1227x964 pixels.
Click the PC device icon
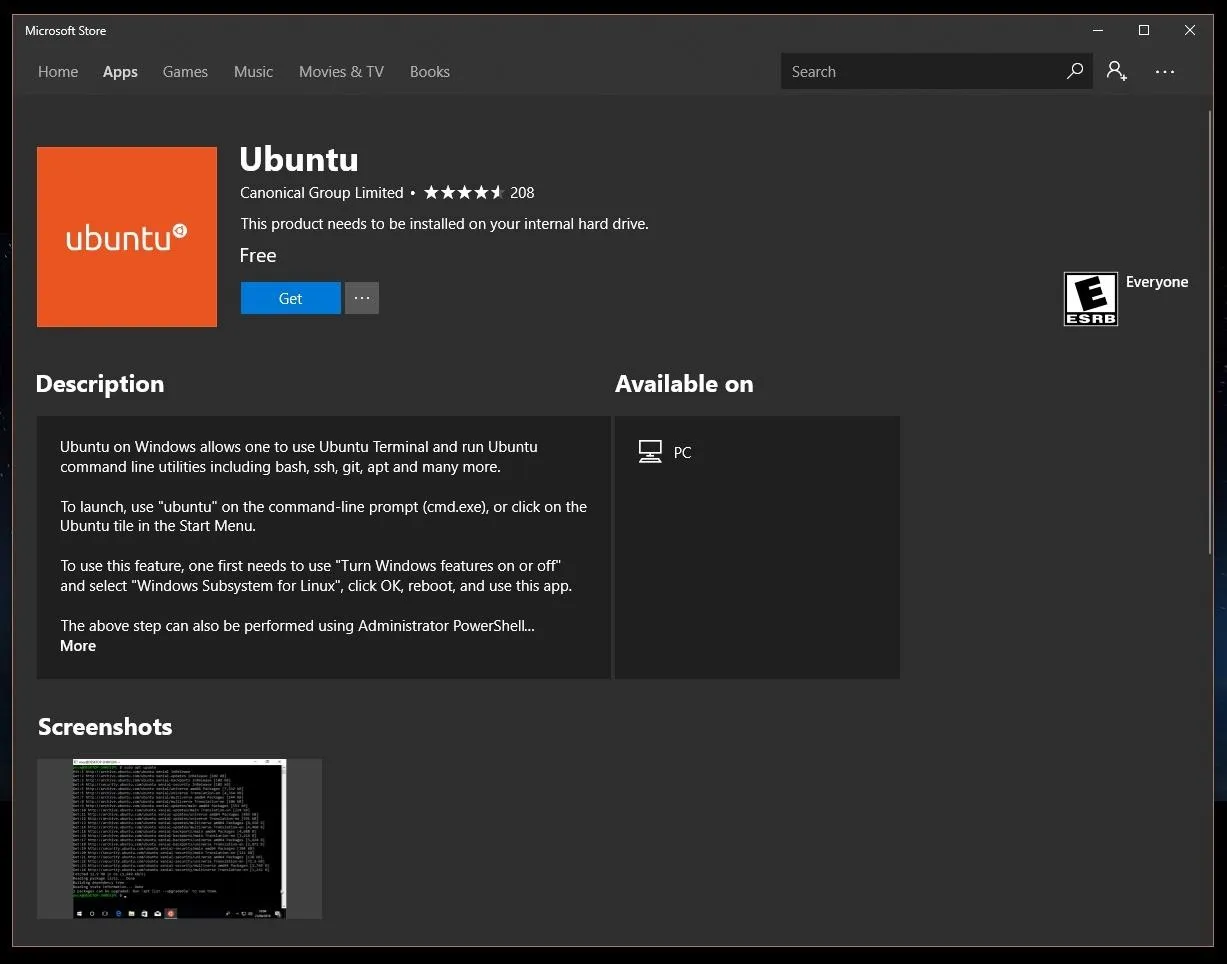point(650,452)
